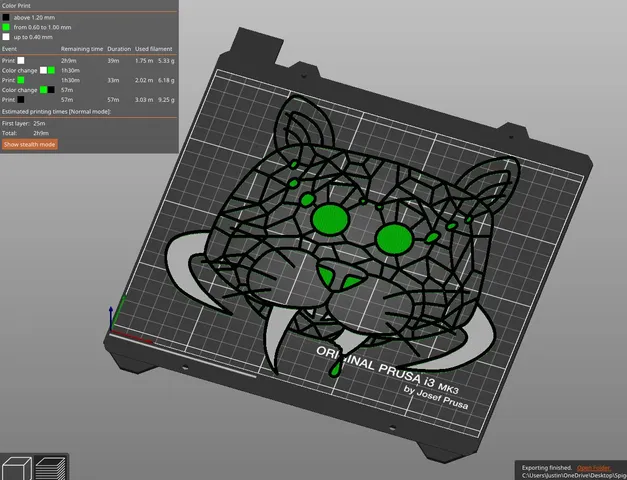
Task: Click the '25m' first layer time
Action: coord(39,123)
